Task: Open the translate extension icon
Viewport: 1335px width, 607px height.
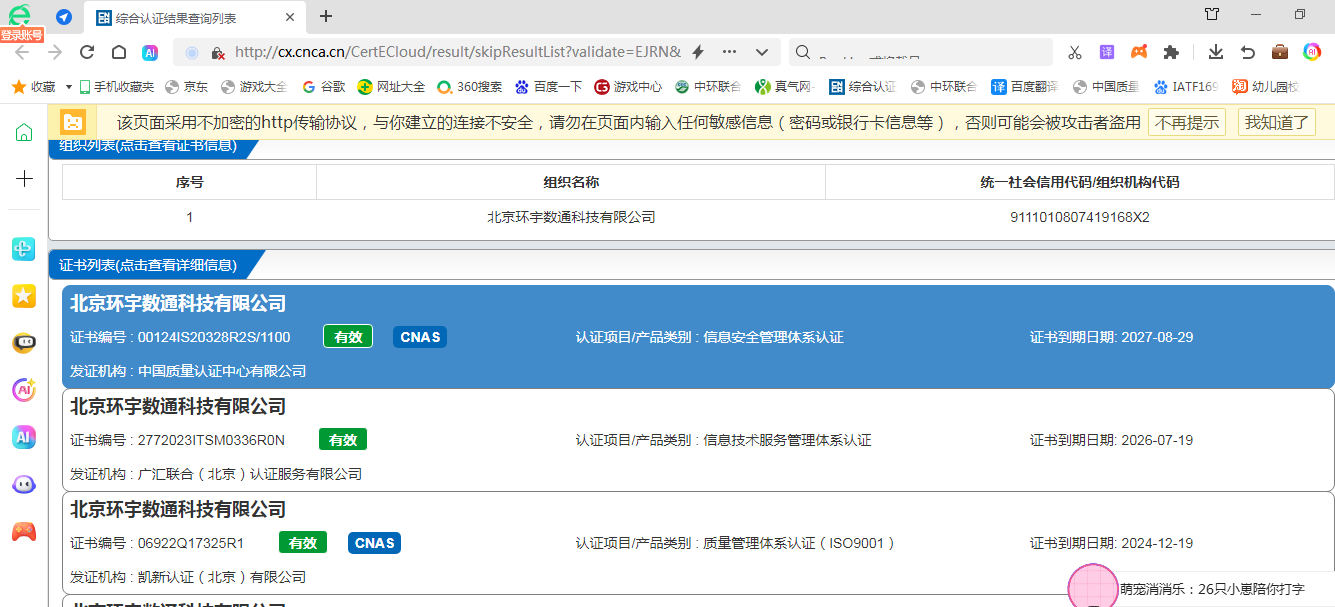Action: [x=1107, y=52]
